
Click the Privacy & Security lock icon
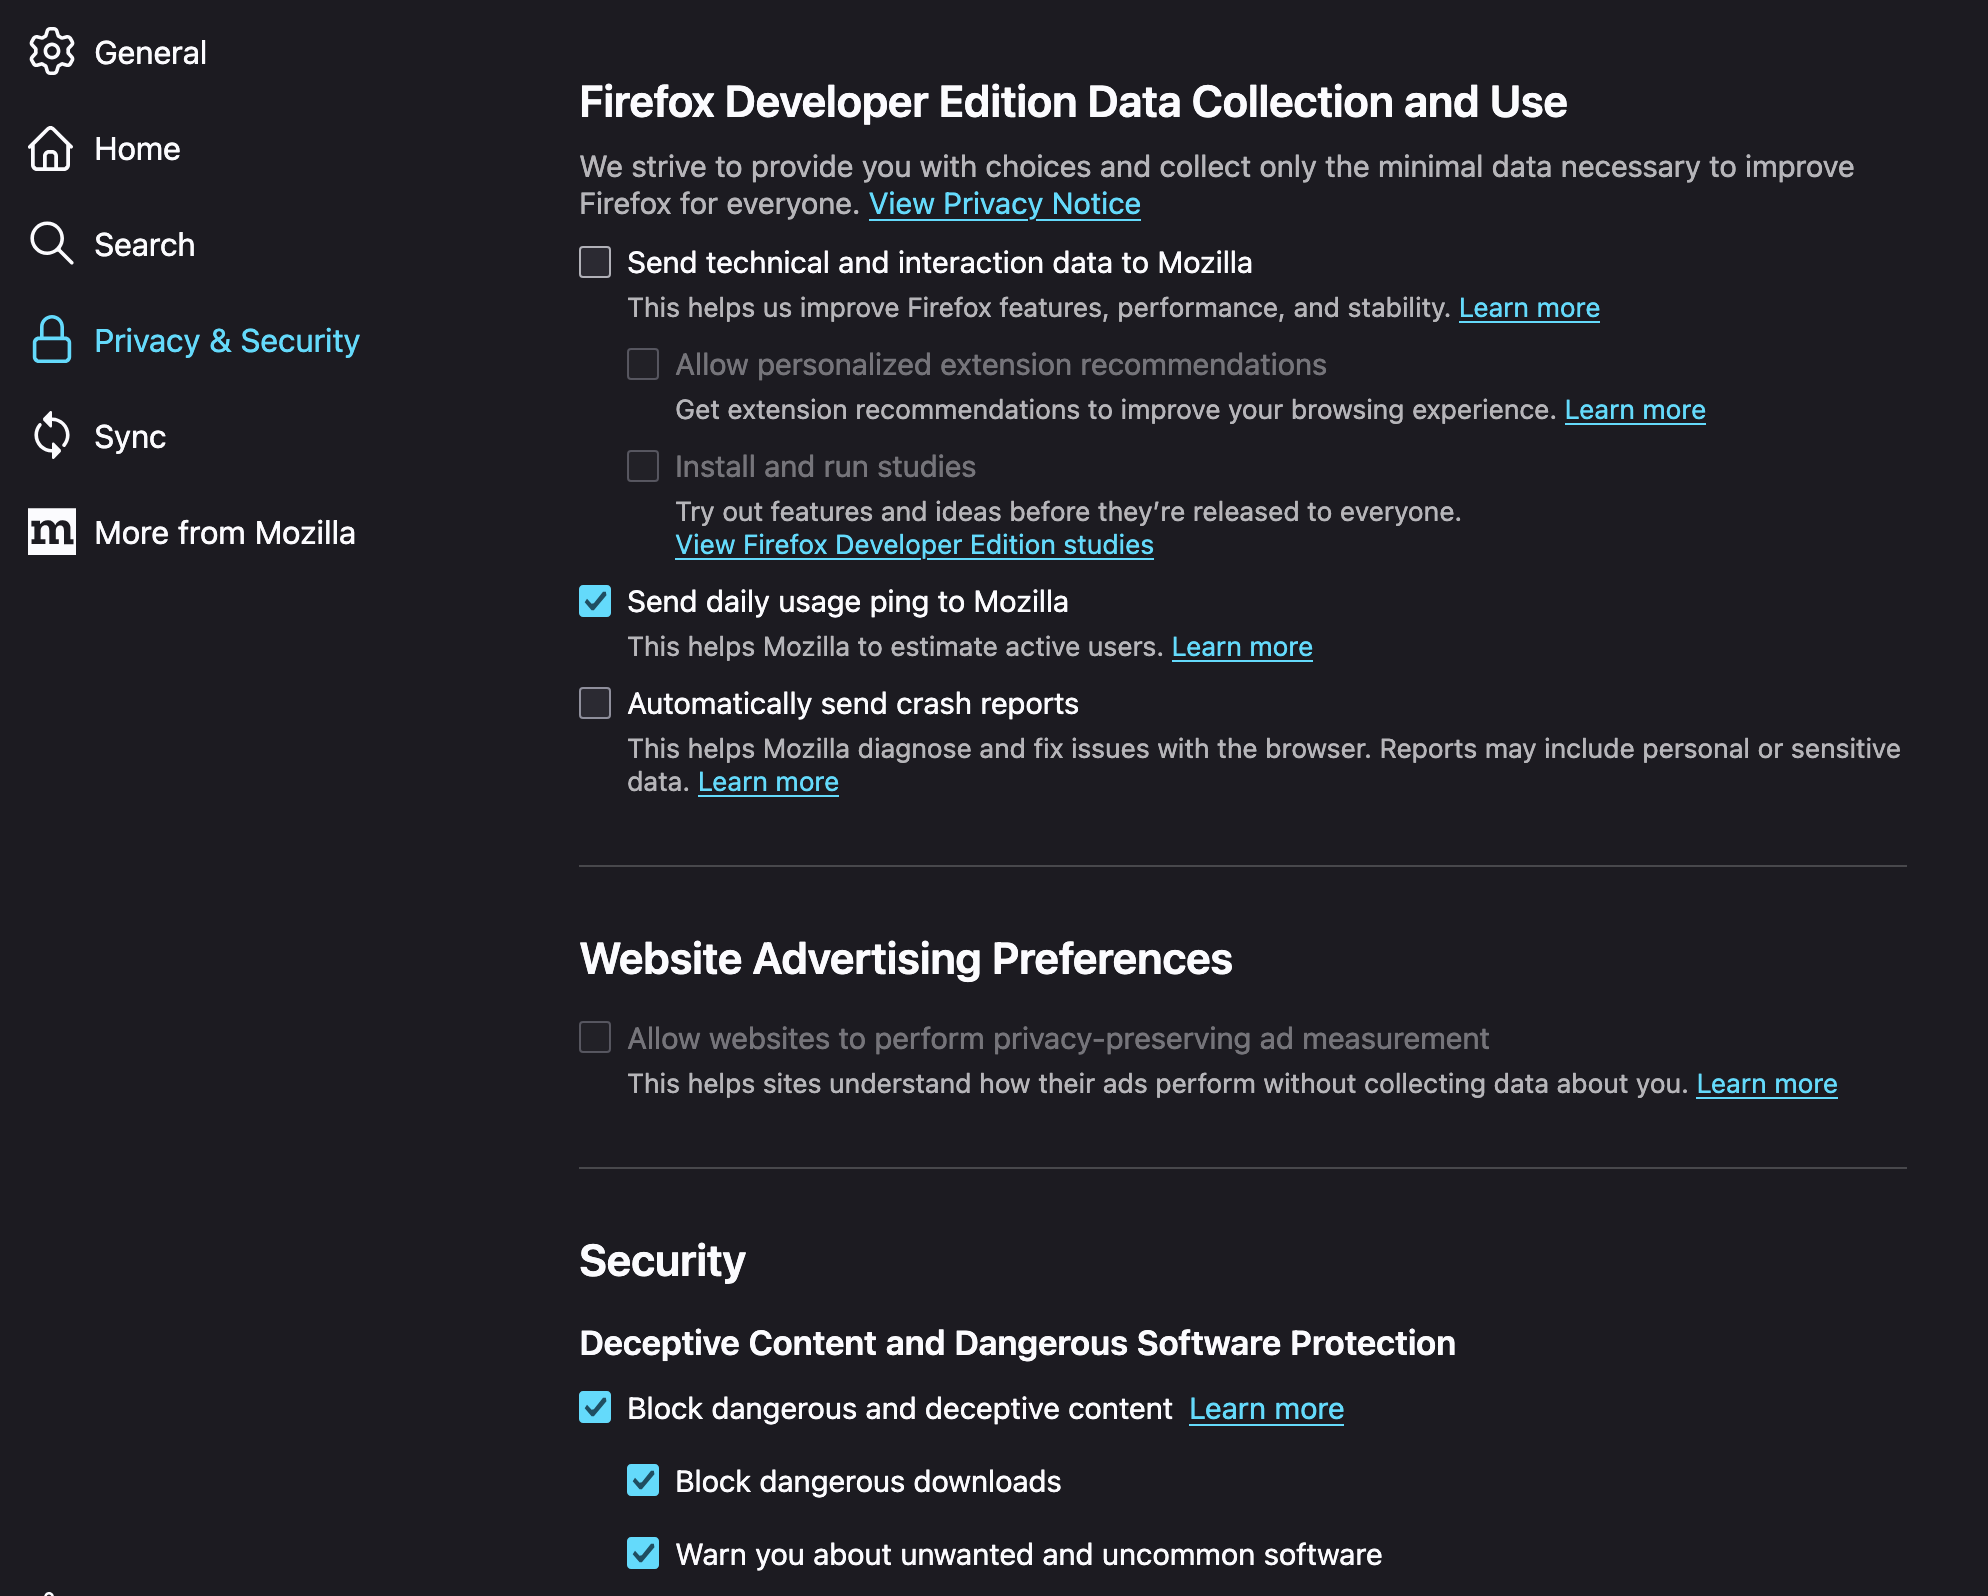(x=51, y=340)
